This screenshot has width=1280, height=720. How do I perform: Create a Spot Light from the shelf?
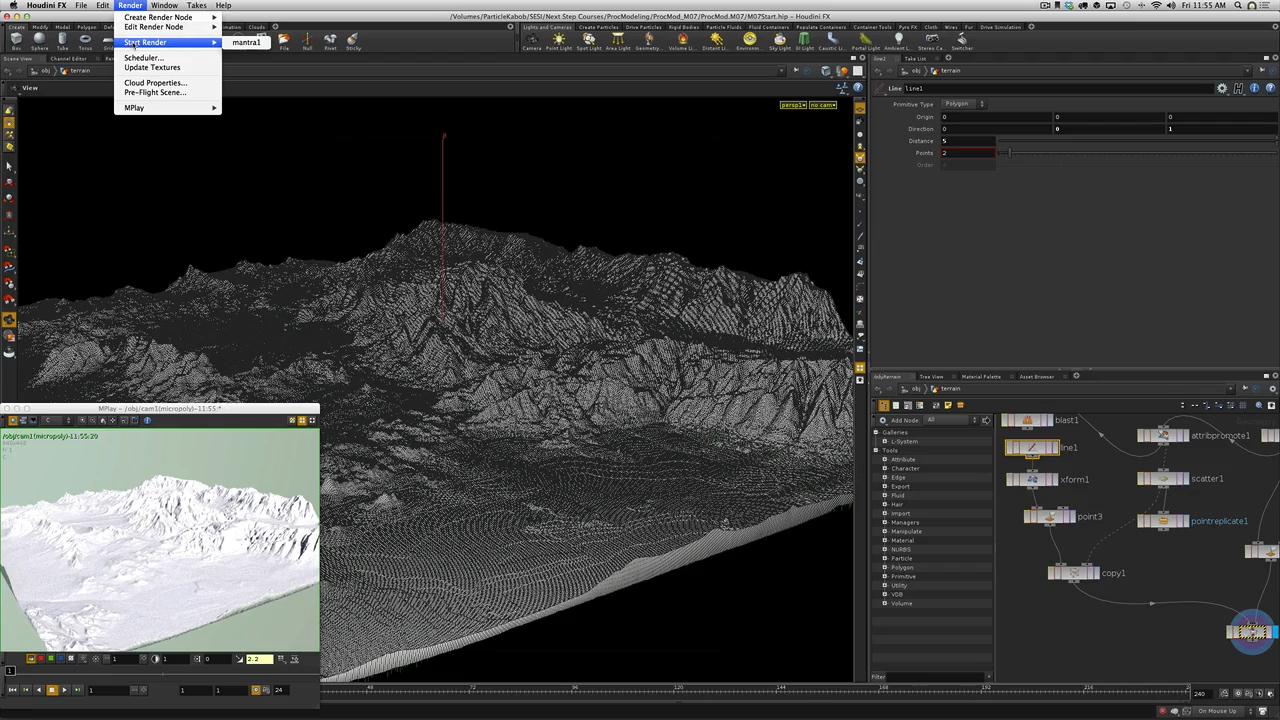click(x=589, y=41)
